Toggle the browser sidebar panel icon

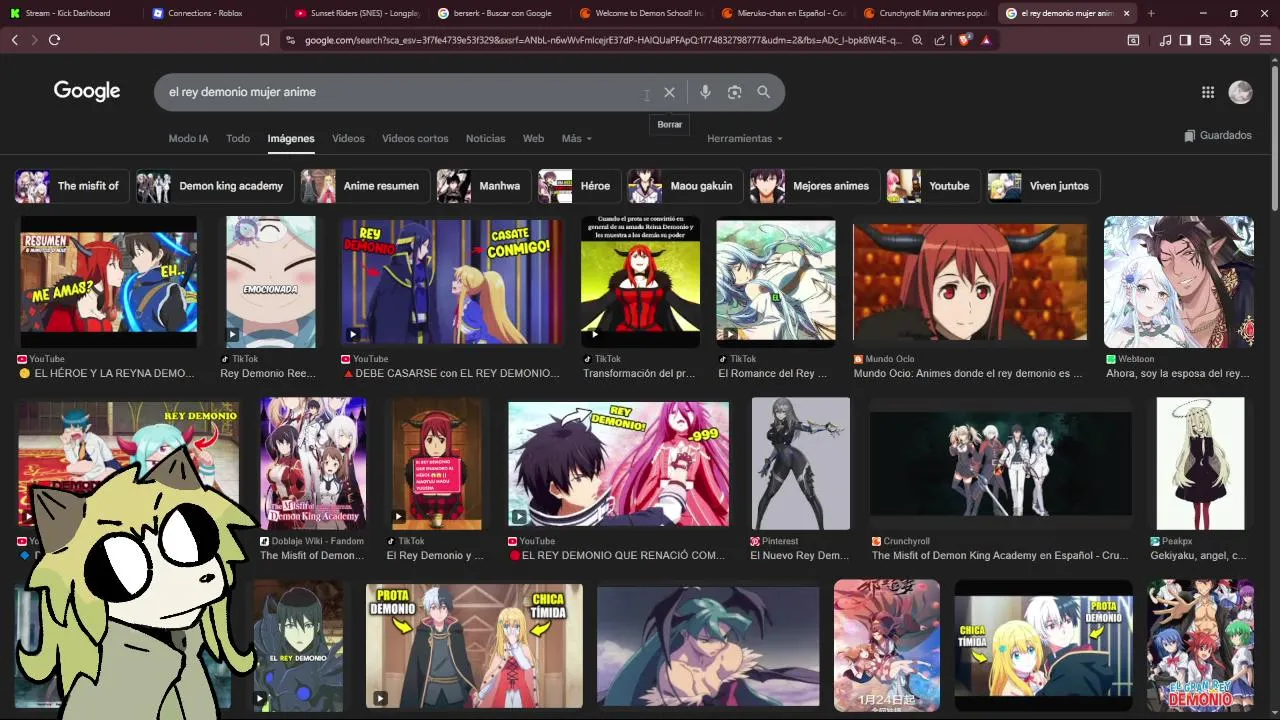[1185, 40]
